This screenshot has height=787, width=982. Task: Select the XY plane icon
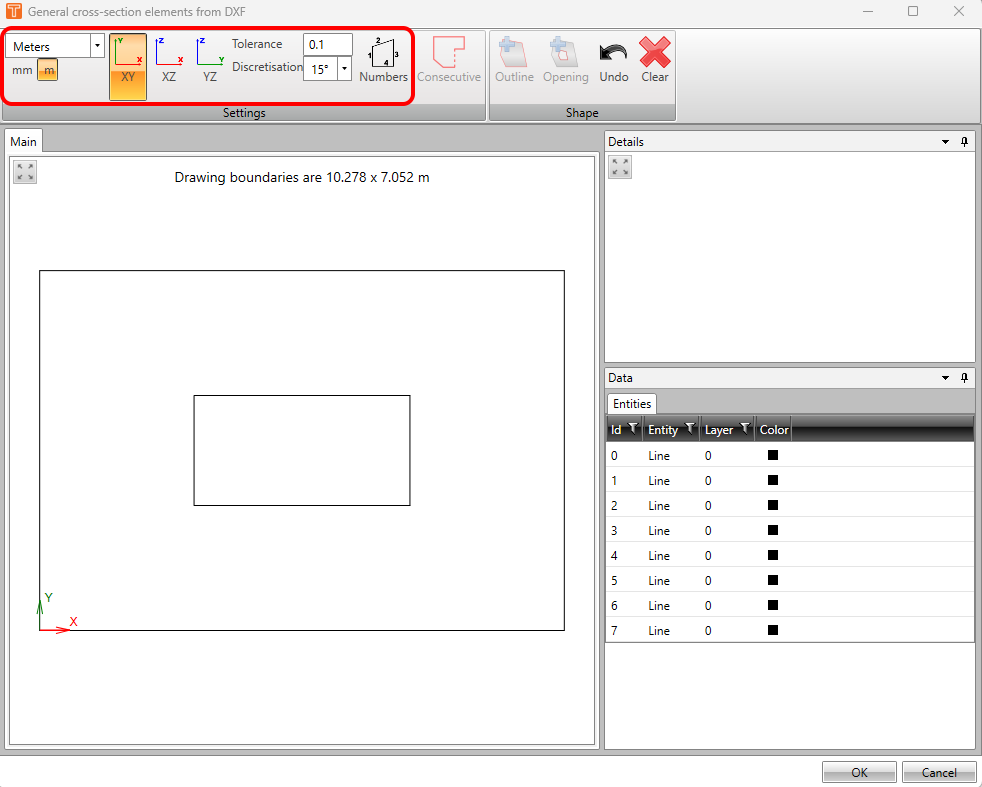[x=128, y=54]
